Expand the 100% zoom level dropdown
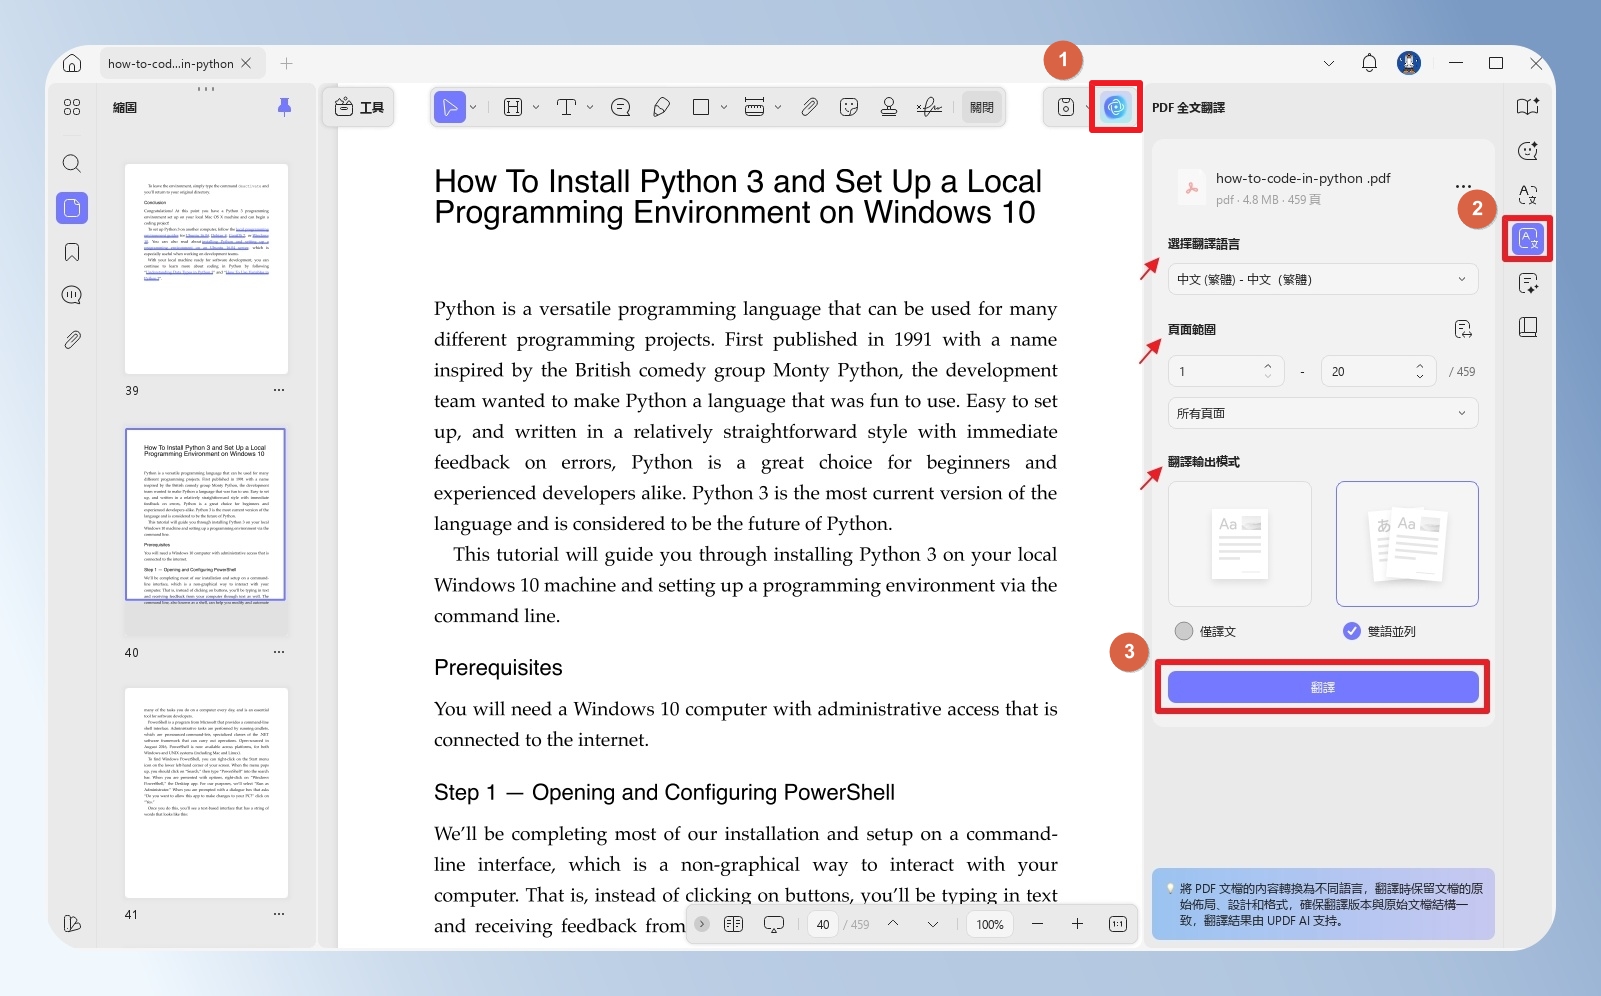Screen dimensions: 1601x996 [x=990, y=924]
